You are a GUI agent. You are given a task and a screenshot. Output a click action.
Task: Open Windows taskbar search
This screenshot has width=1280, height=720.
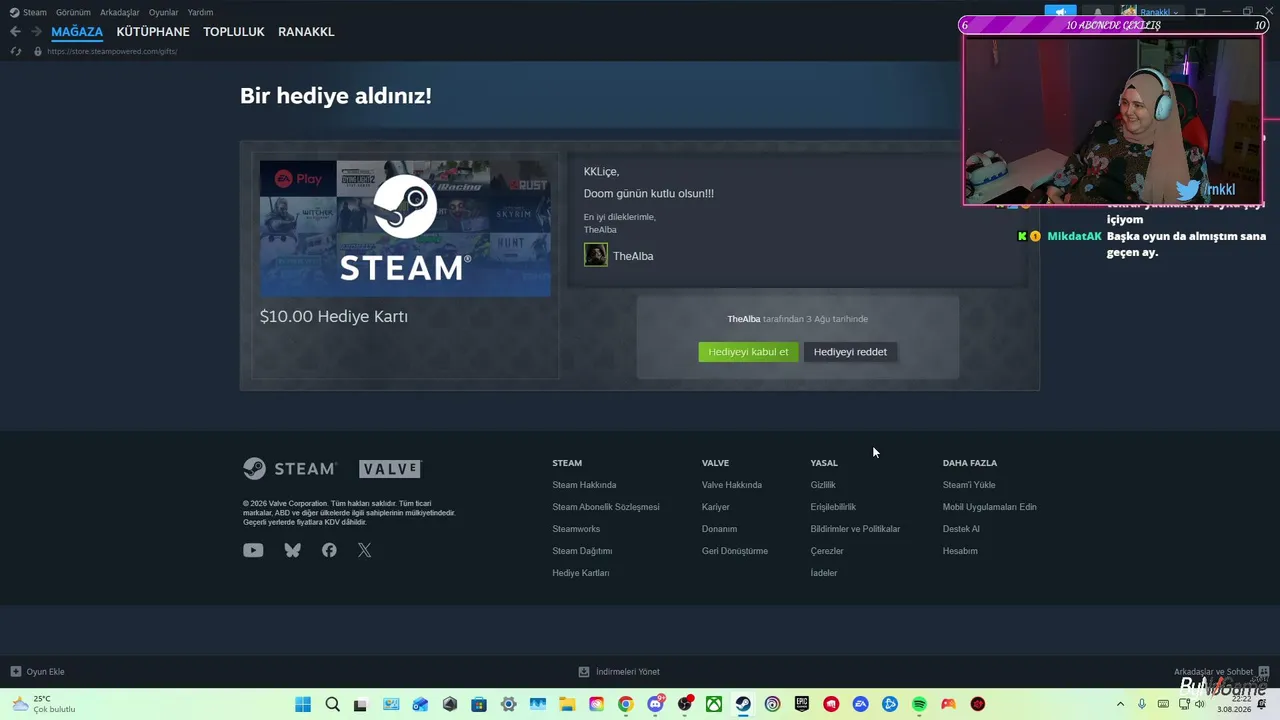(x=332, y=704)
